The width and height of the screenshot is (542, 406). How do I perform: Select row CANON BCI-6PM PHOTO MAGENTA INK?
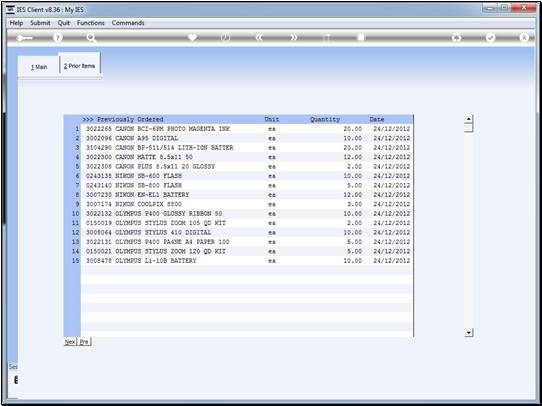click(x=247, y=129)
